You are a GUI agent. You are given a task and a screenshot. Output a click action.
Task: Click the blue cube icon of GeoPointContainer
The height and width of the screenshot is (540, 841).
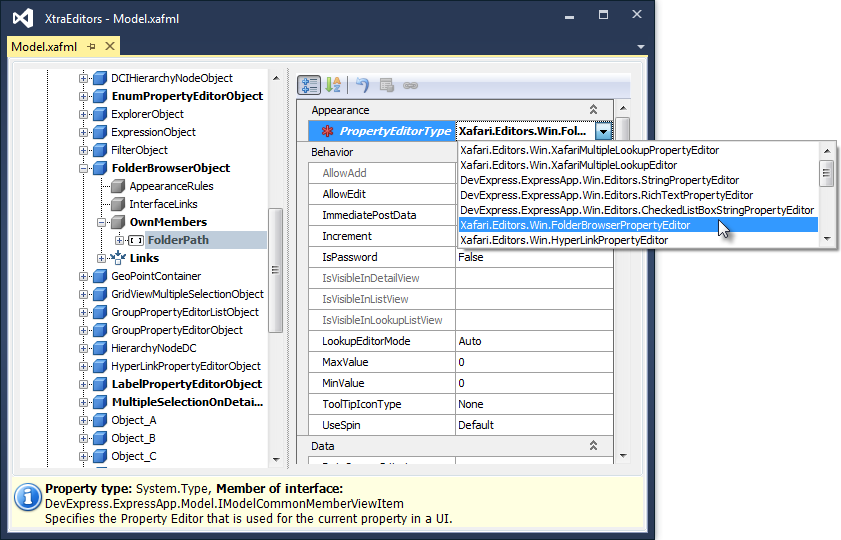[100, 276]
